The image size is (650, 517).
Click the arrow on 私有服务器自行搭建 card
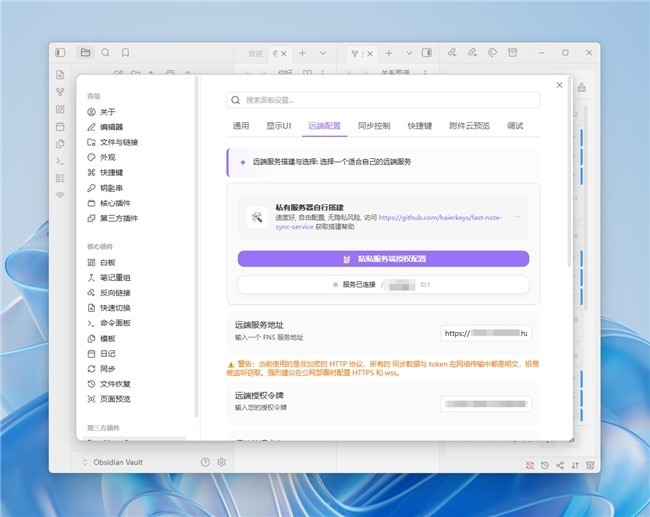click(517, 216)
